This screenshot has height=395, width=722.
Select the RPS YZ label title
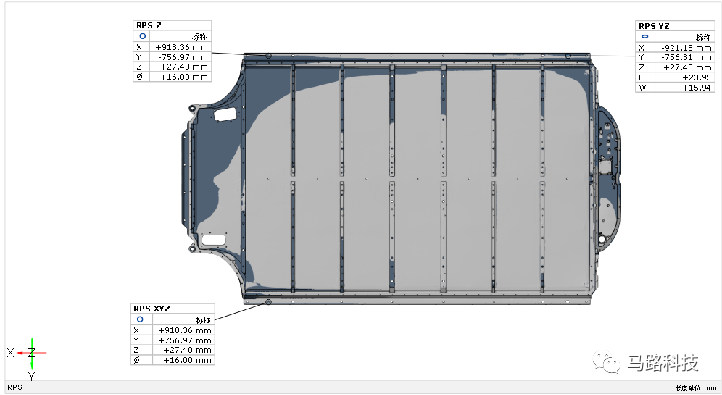(x=654, y=26)
